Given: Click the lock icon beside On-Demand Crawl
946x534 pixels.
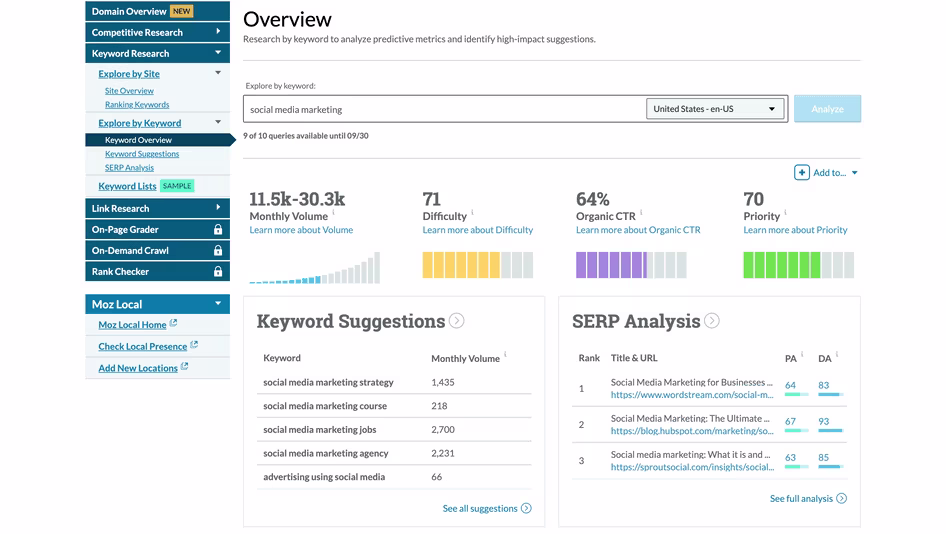Looking at the screenshot, I should coord(218,250).
